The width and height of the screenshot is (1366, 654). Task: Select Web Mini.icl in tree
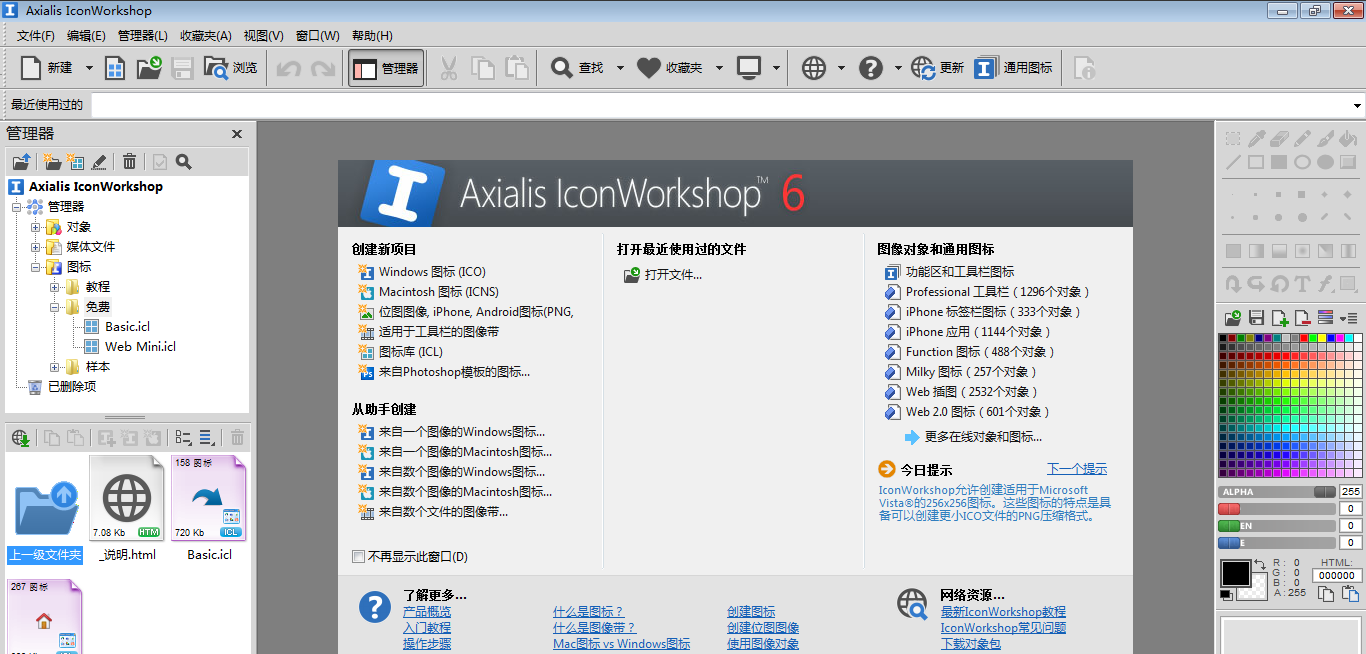click(x=140, y=347)
